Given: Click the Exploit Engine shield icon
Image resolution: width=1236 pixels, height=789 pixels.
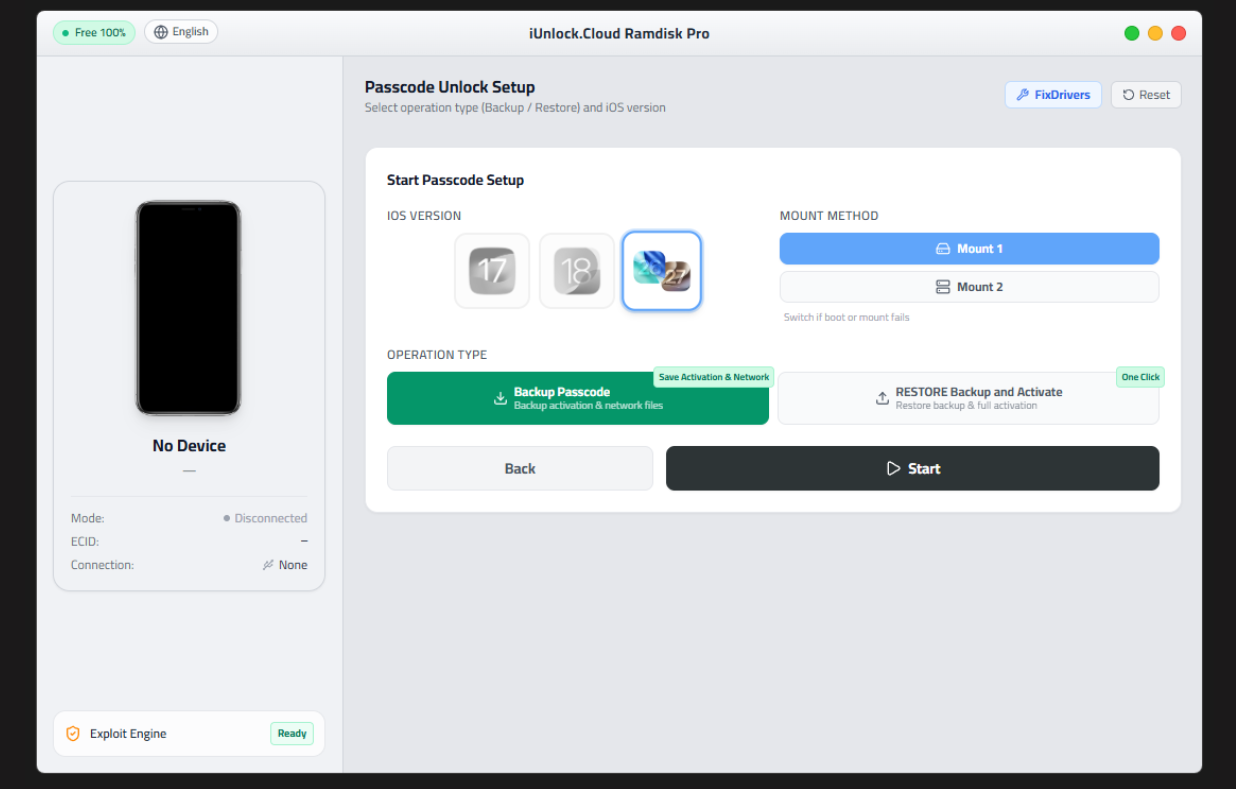Looking at the screenshot, I should click(72, 734).
